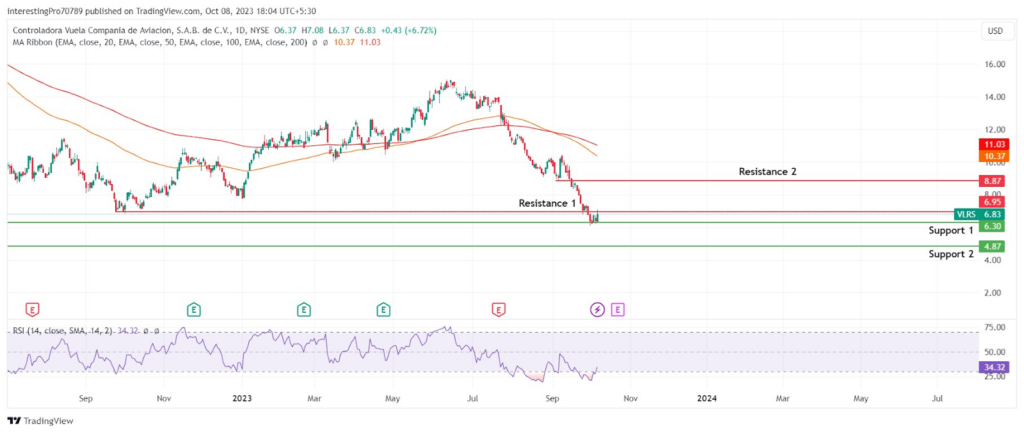Select the Support 2 text label
Viewport: 1024px width, 433px height.
coord(951,254)
